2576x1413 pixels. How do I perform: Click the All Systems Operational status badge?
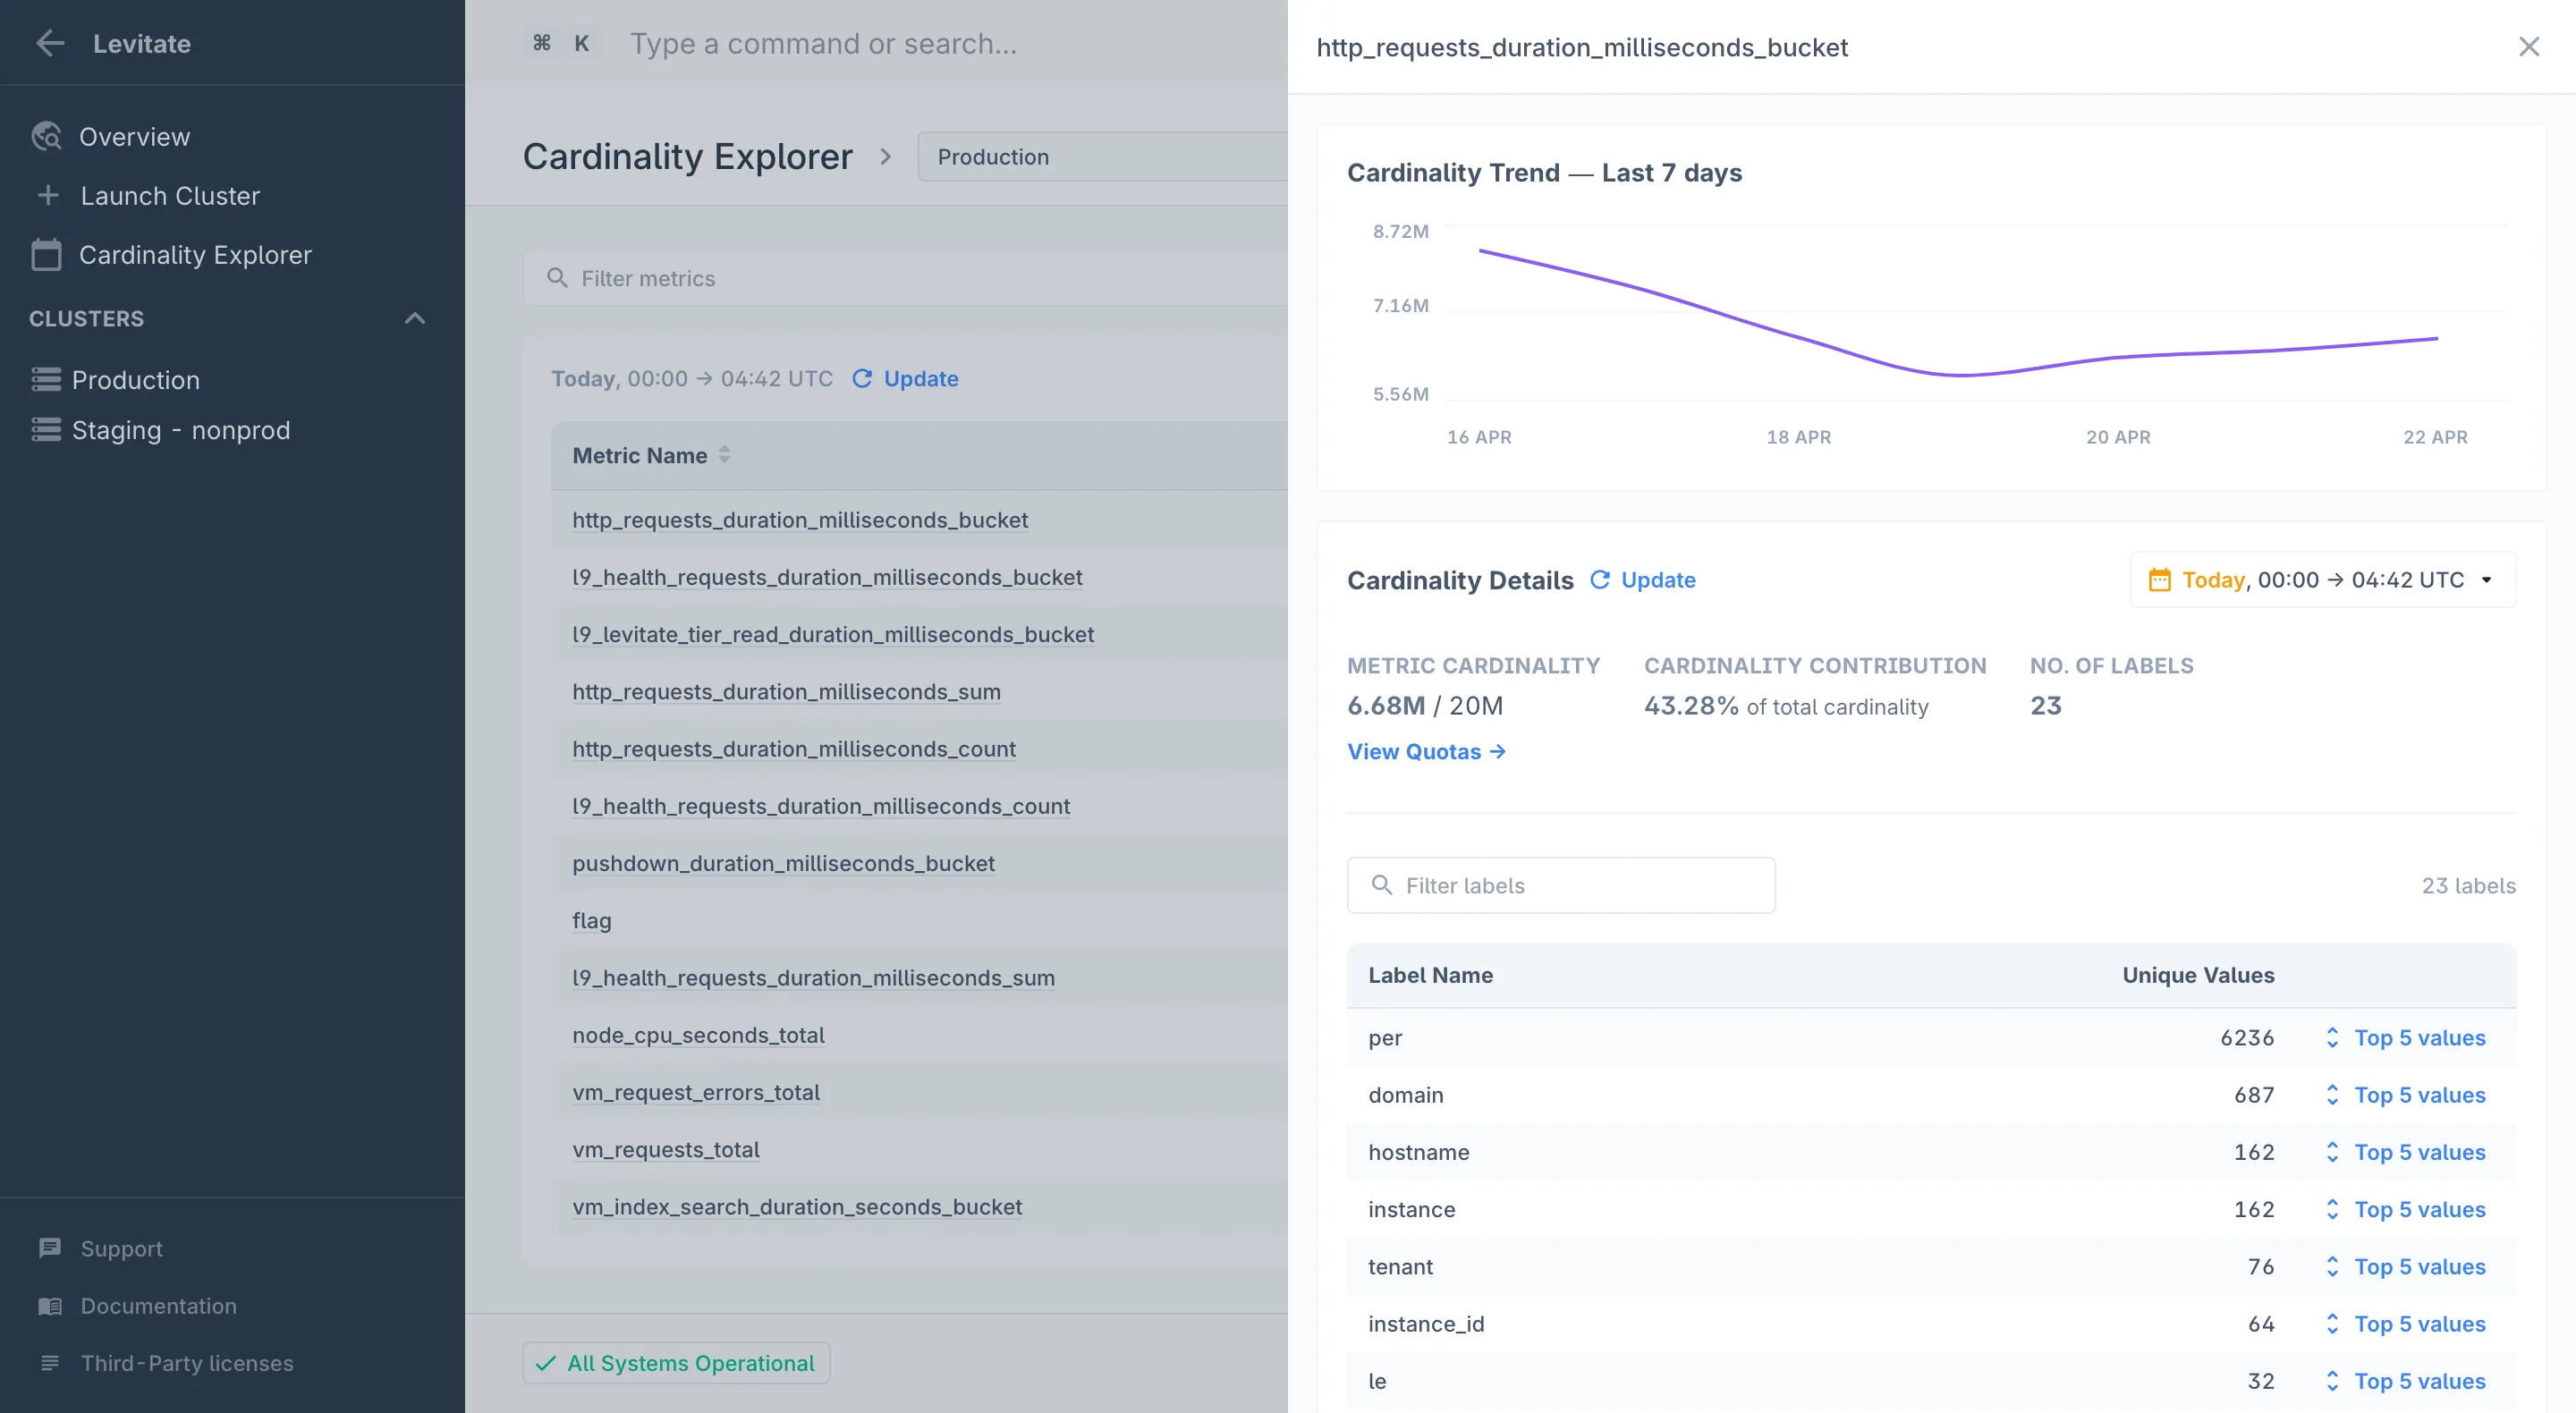pos(676,1362)
